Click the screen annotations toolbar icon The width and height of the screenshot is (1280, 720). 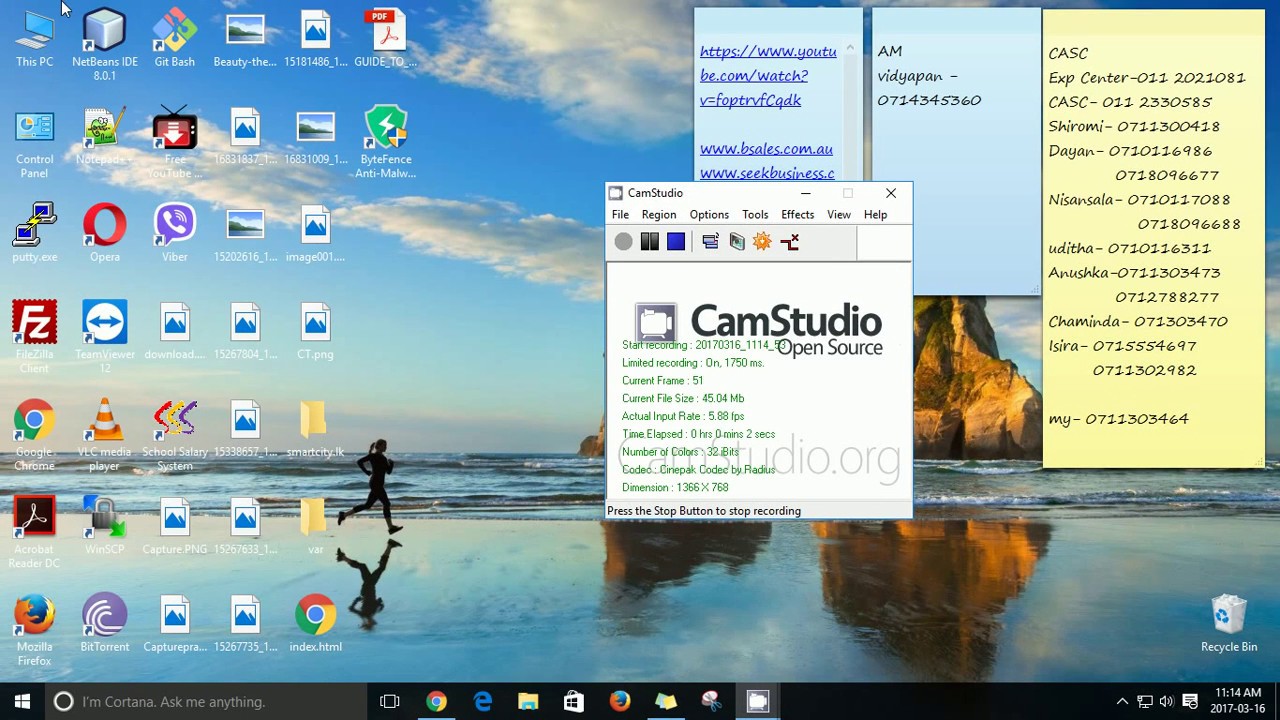point(737,242)
